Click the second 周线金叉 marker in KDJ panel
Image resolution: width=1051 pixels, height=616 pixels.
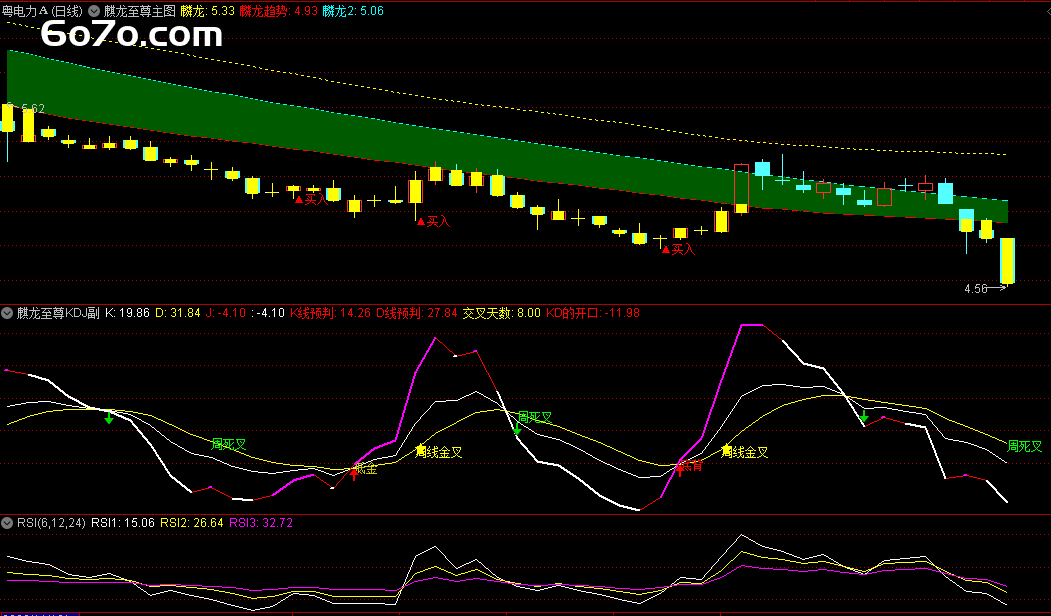coord(744,452)
